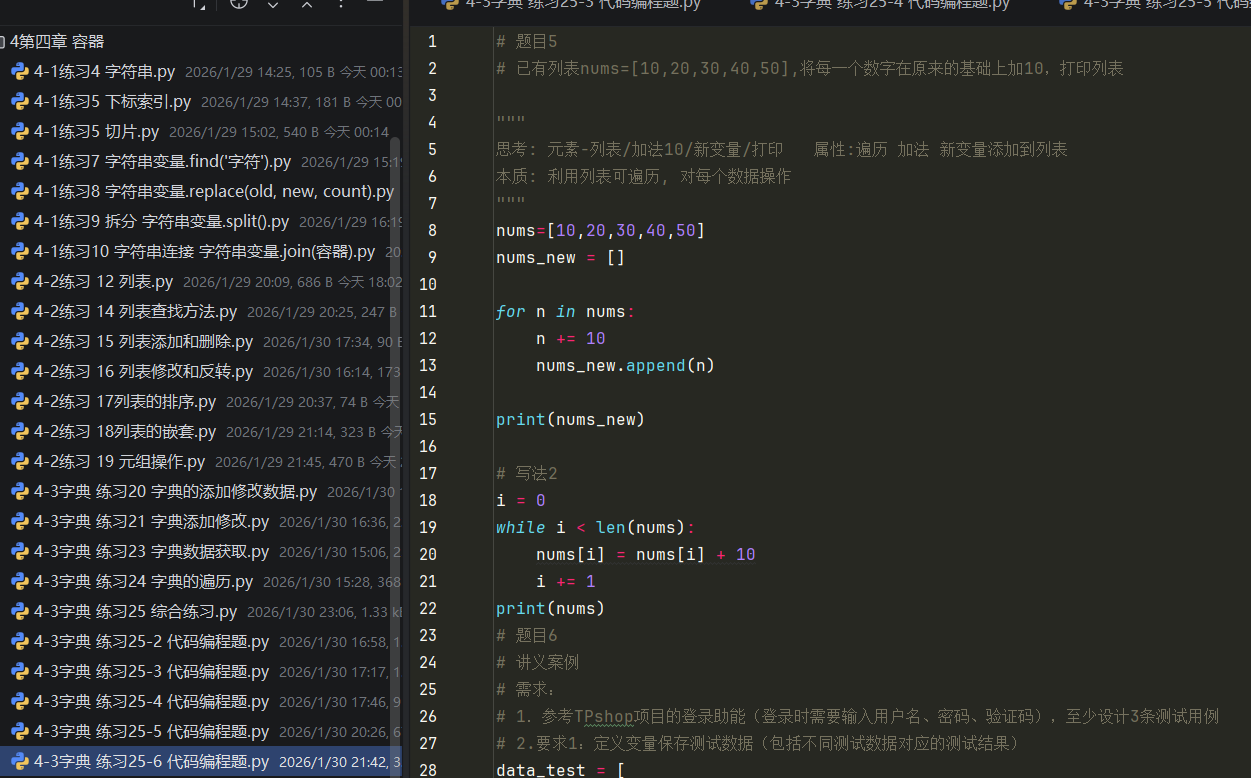Switch to the 练习25-4 代码编程题.py editor tab
This screenshot has width=1251, height=778.
(879, 5)
